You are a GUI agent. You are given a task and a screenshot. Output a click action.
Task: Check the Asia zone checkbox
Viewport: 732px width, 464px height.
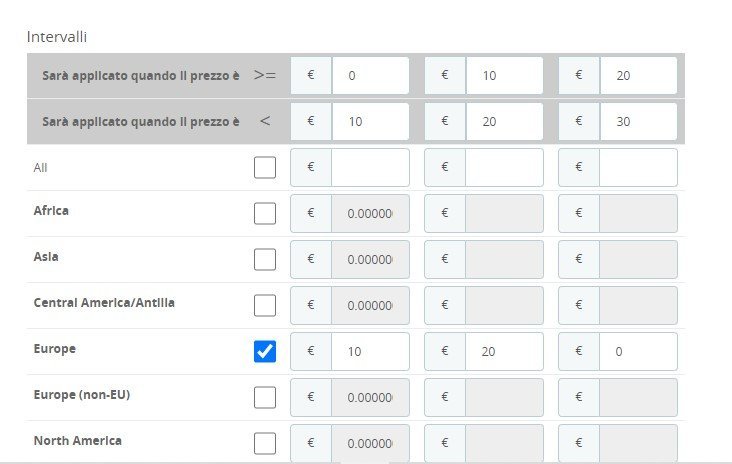tap(265, 259)
